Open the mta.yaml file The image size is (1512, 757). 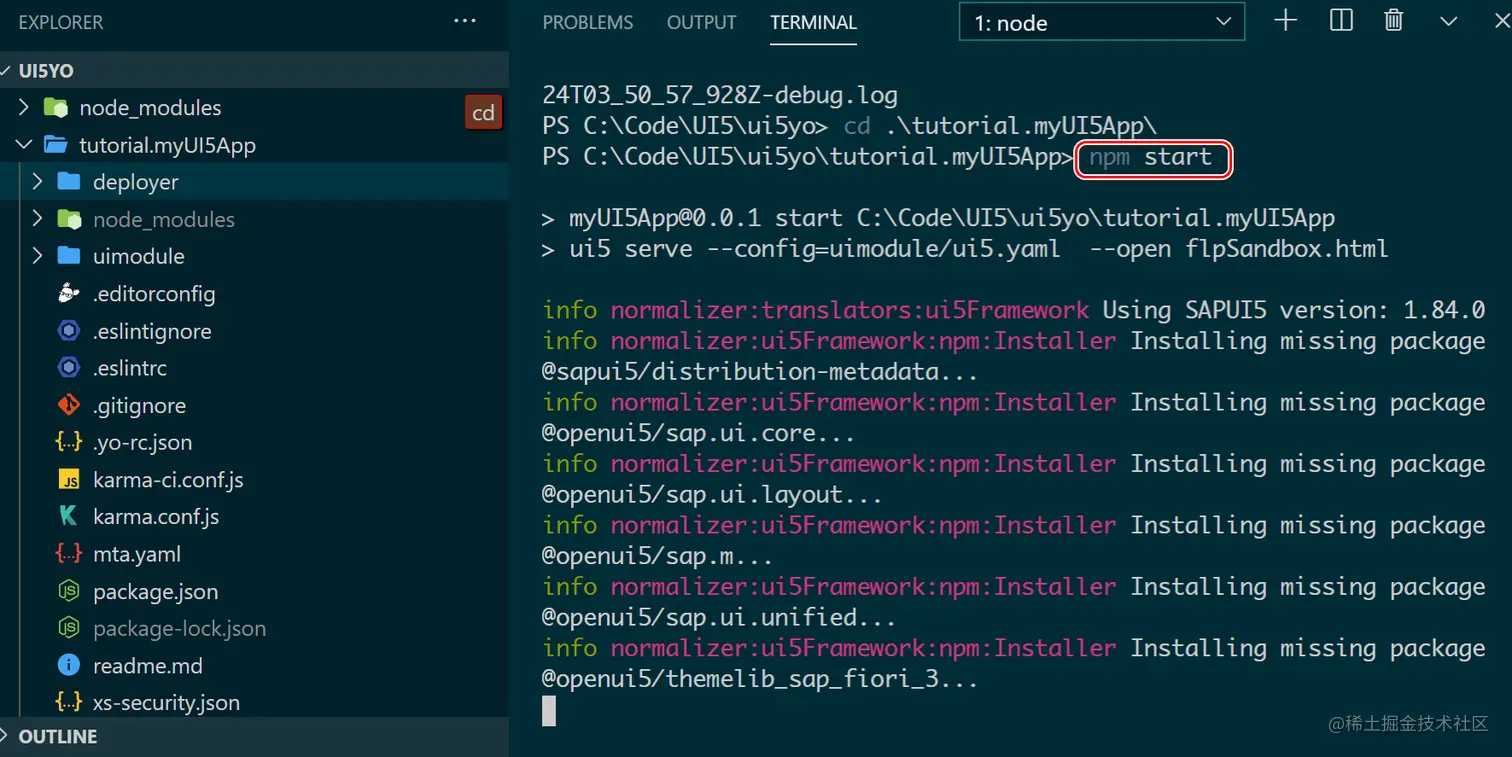click(137, 554)
